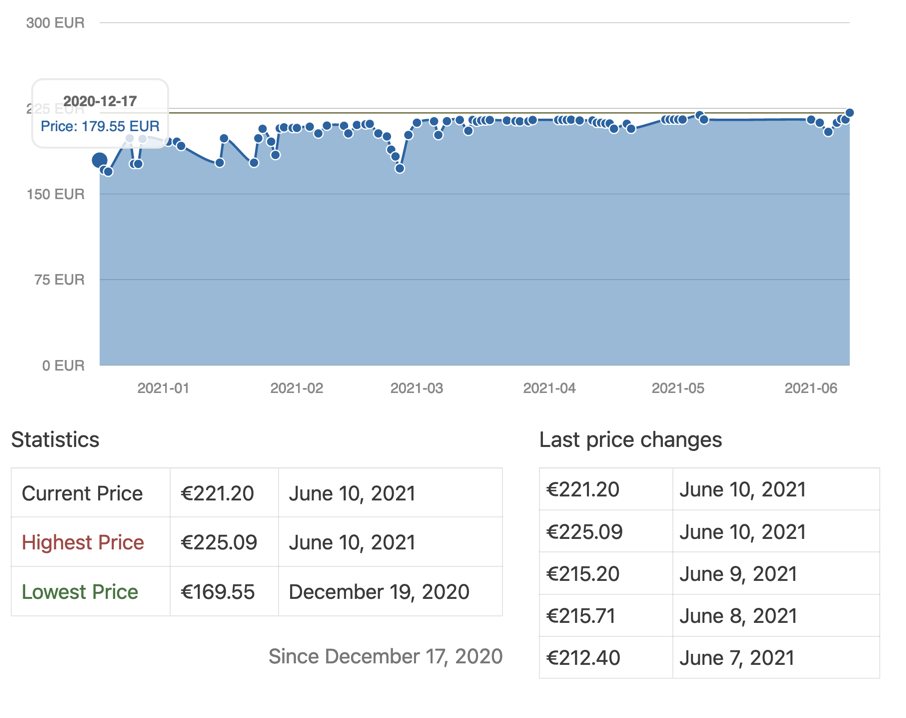Click the 75 EUR axis label
This screenshot has width=906, height=718.
[60, 280]
